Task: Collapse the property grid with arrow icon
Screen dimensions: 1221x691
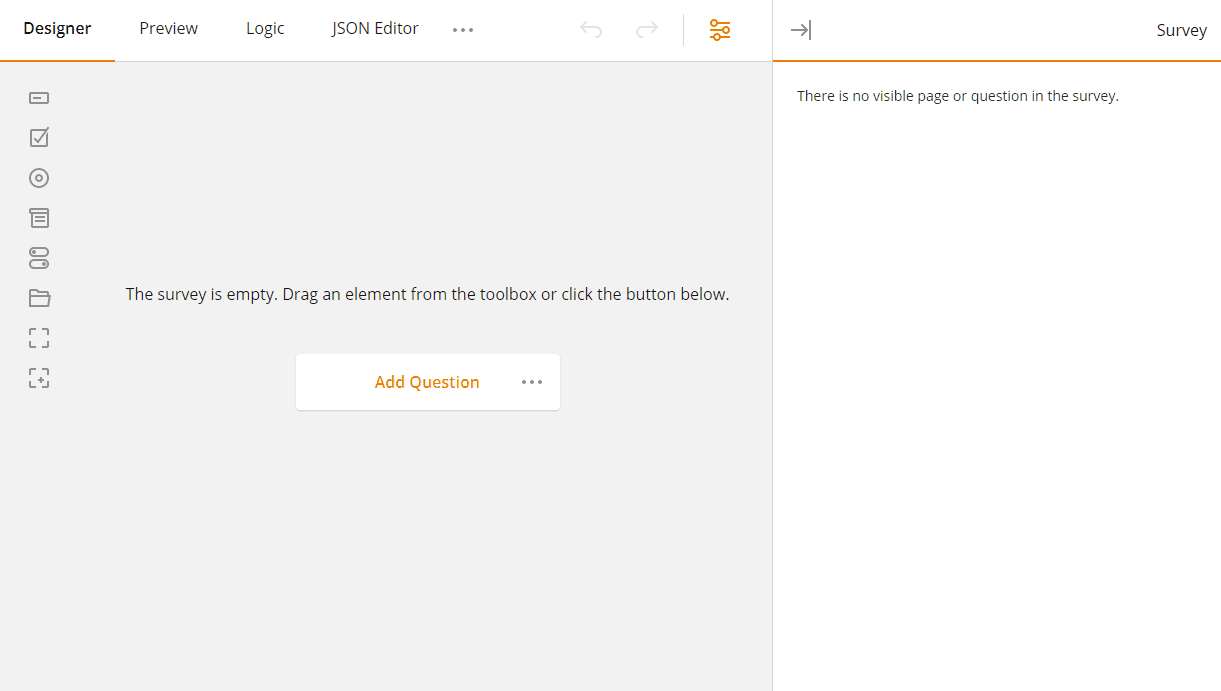Action: (x=800, y=30)
